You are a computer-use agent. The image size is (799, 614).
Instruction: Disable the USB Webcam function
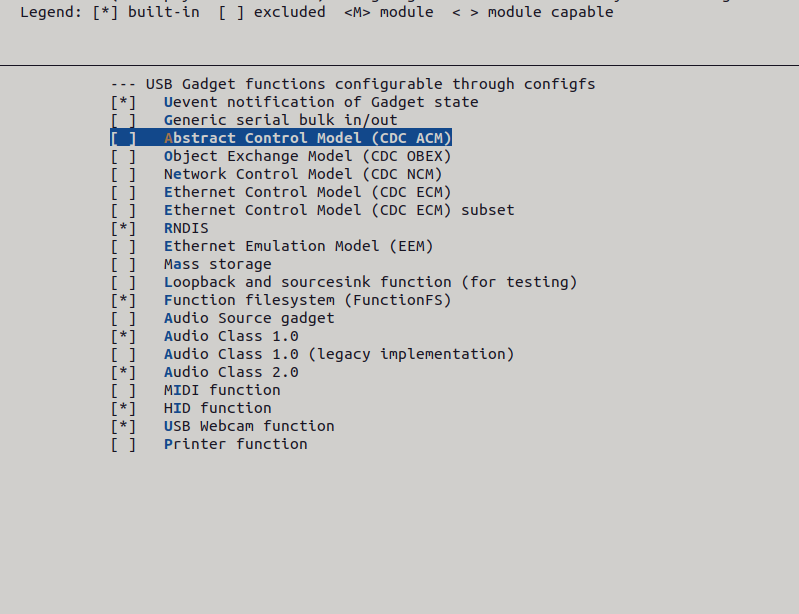click(x=123, y=426)
